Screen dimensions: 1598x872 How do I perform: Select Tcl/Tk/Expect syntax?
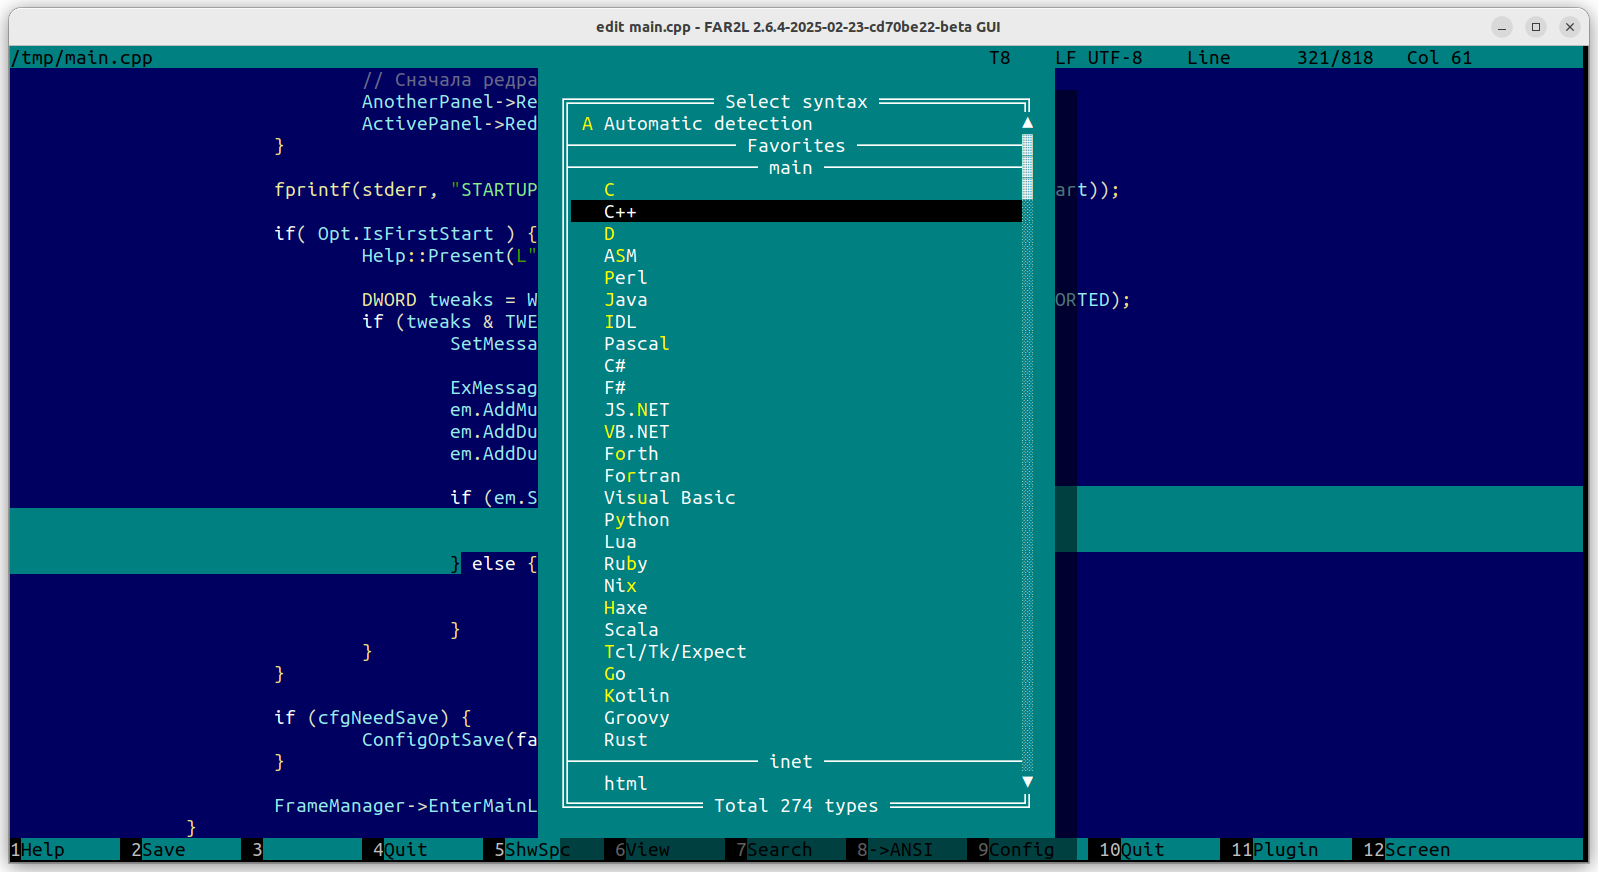click(x=675, y=652)
